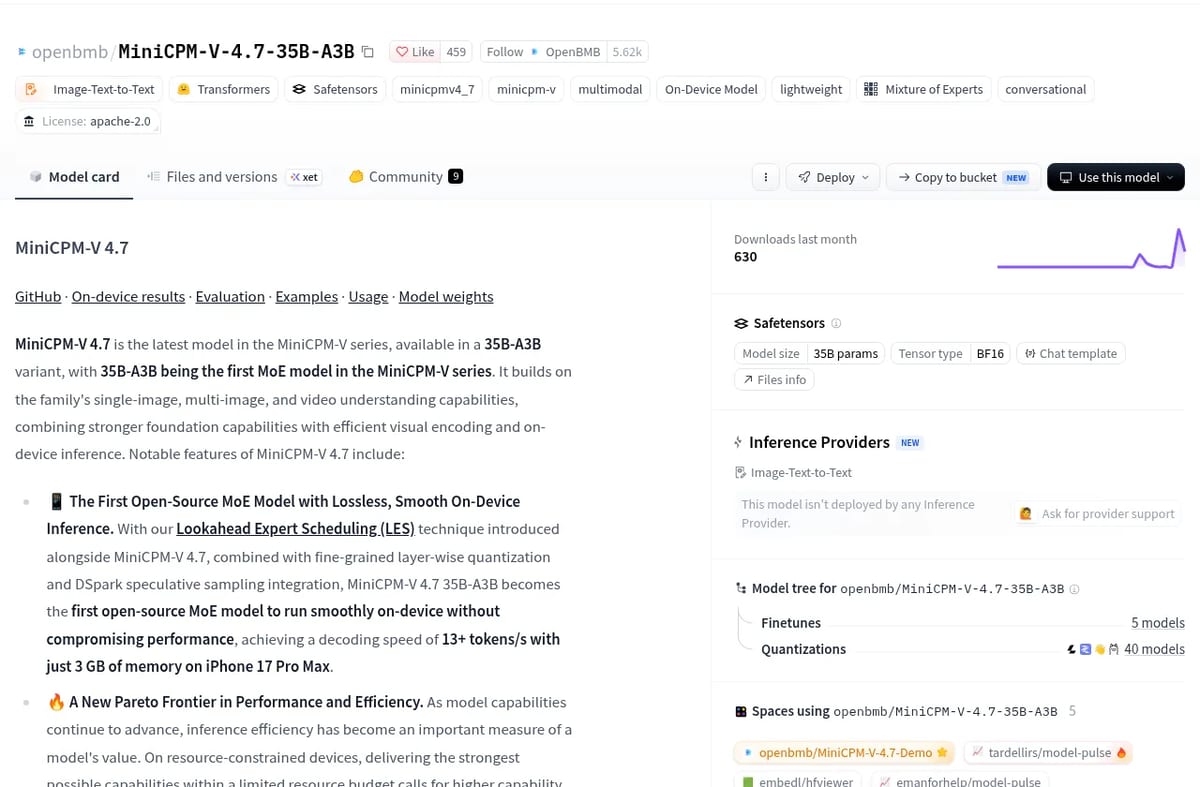Open Files info in Safetensors section

point(774,380)
